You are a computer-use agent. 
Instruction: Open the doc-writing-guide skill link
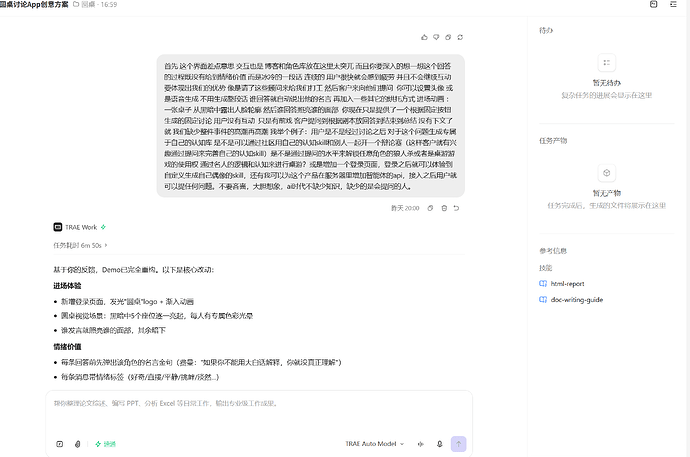[x=576, y=300]
